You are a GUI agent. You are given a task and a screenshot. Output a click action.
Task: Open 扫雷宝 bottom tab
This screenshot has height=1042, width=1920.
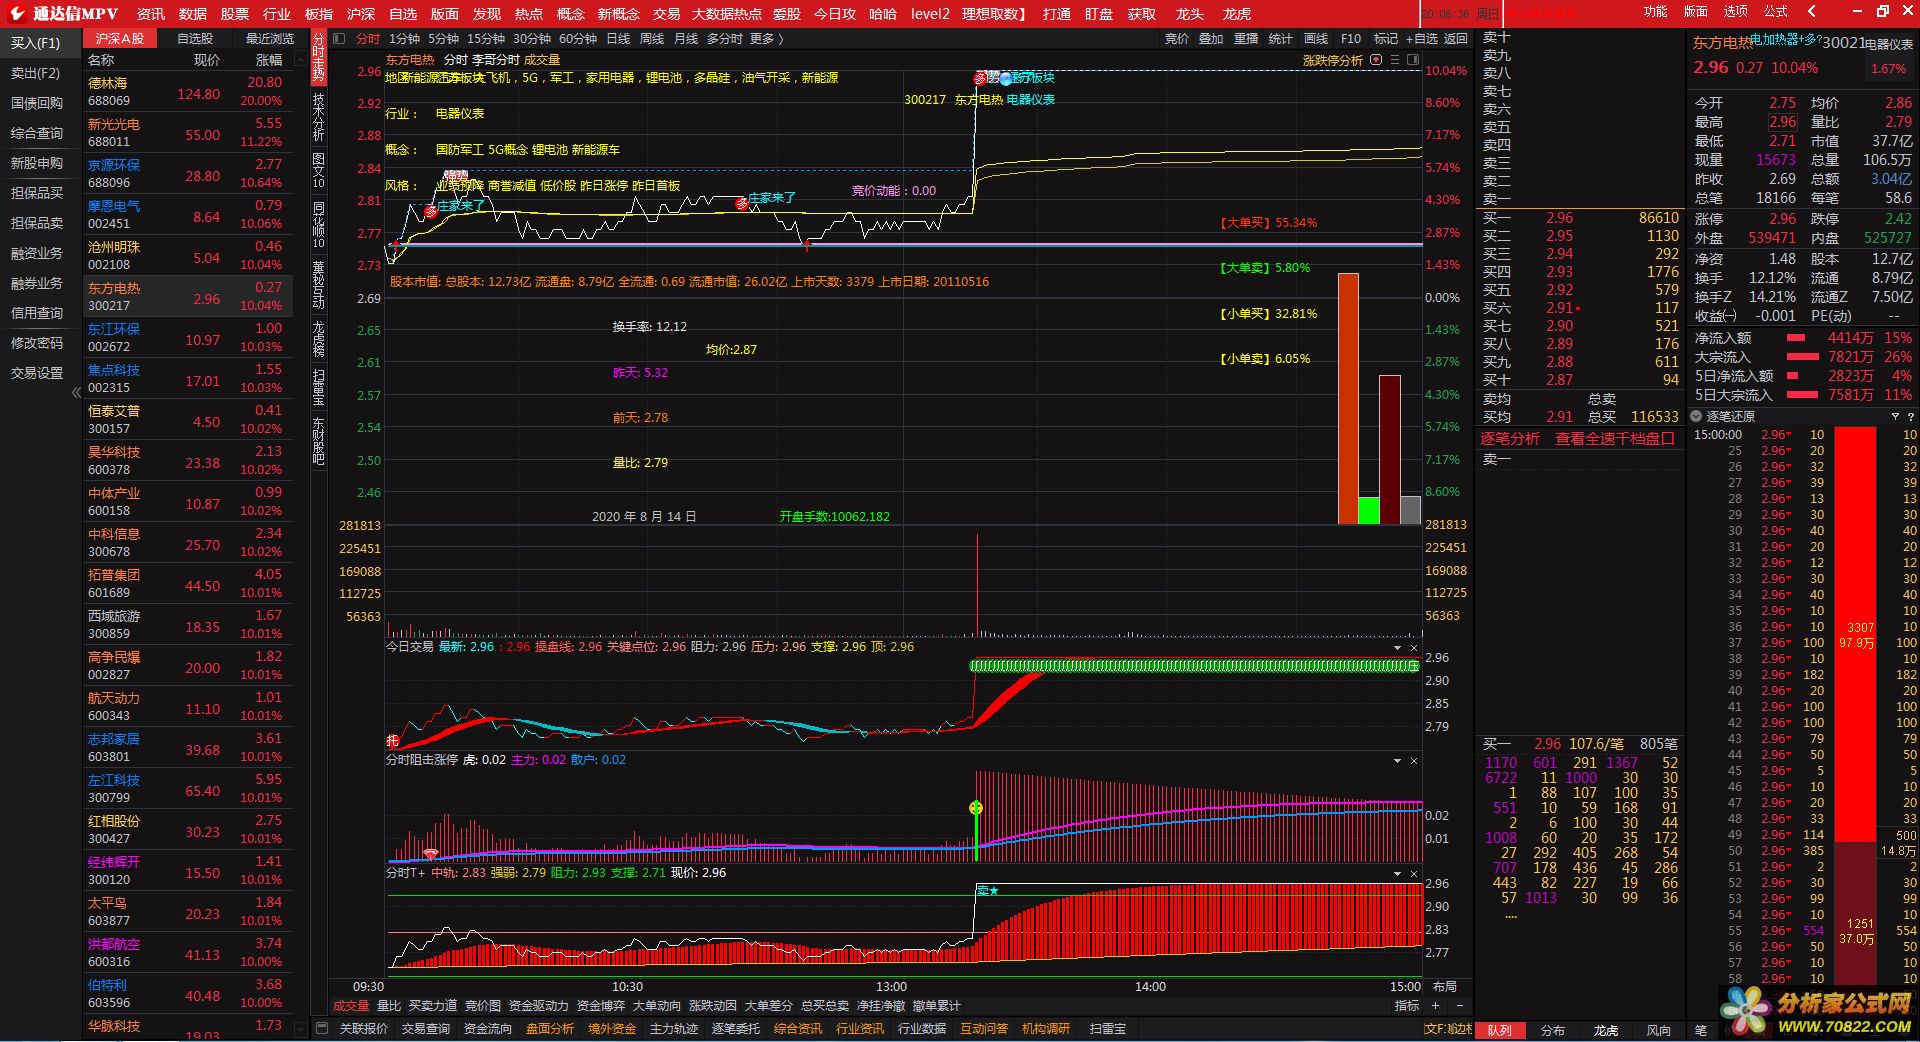pyautogui.click(x=1108, y=1028)
